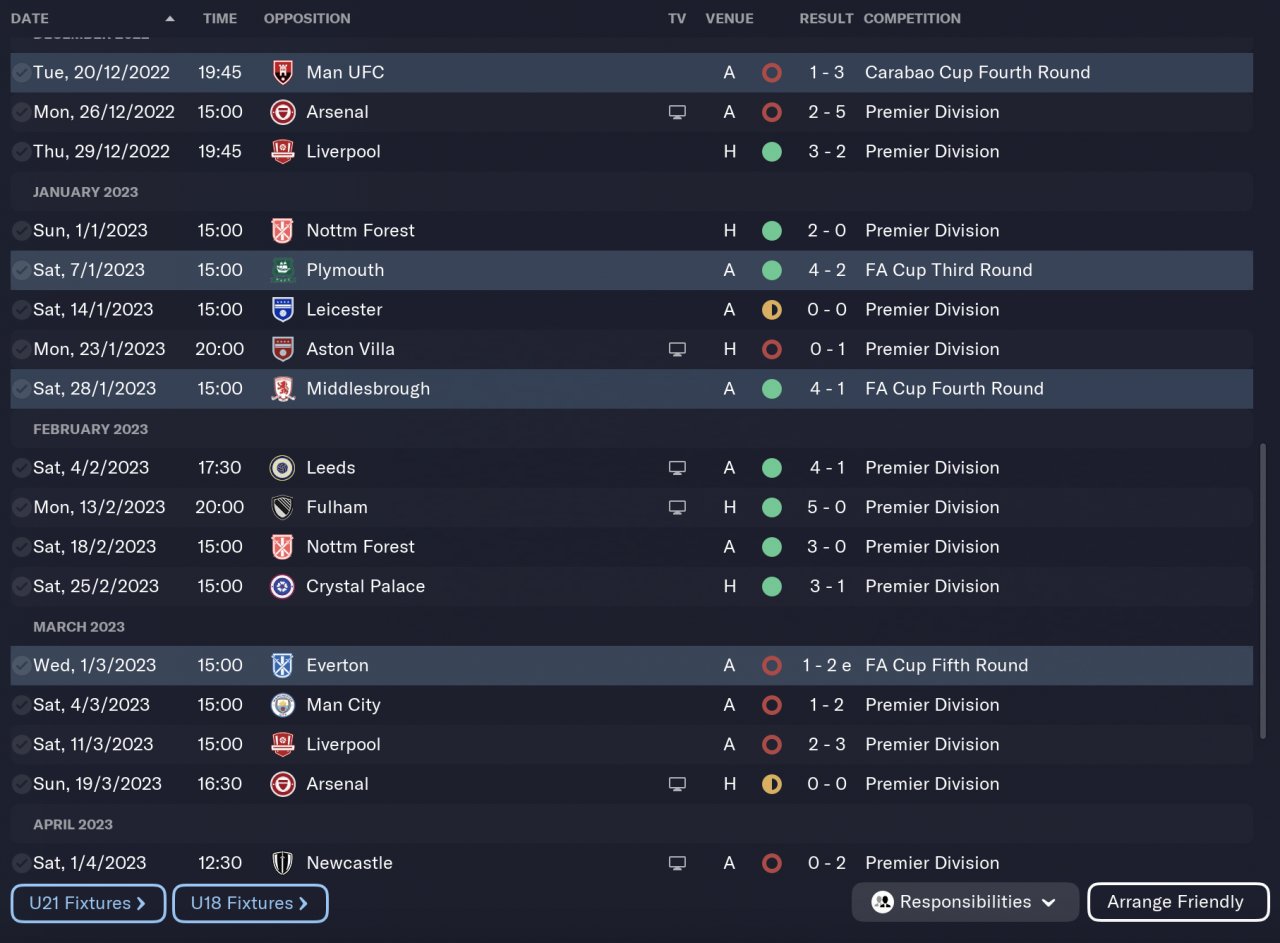
Task: Click the Middlesbrough club crest
Action: pyautogui.click(x=283, y=389)
